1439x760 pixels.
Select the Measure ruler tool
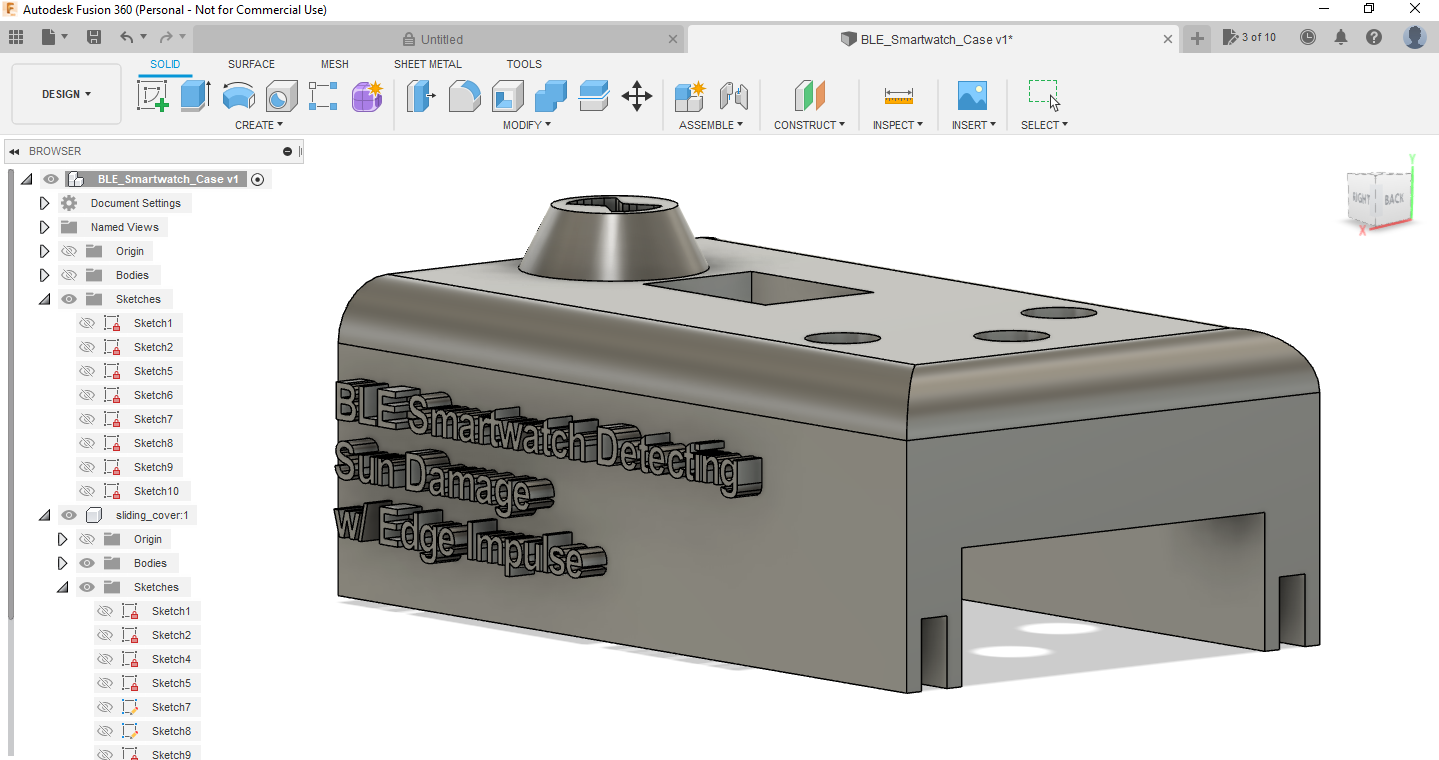(x=898, y=96)
